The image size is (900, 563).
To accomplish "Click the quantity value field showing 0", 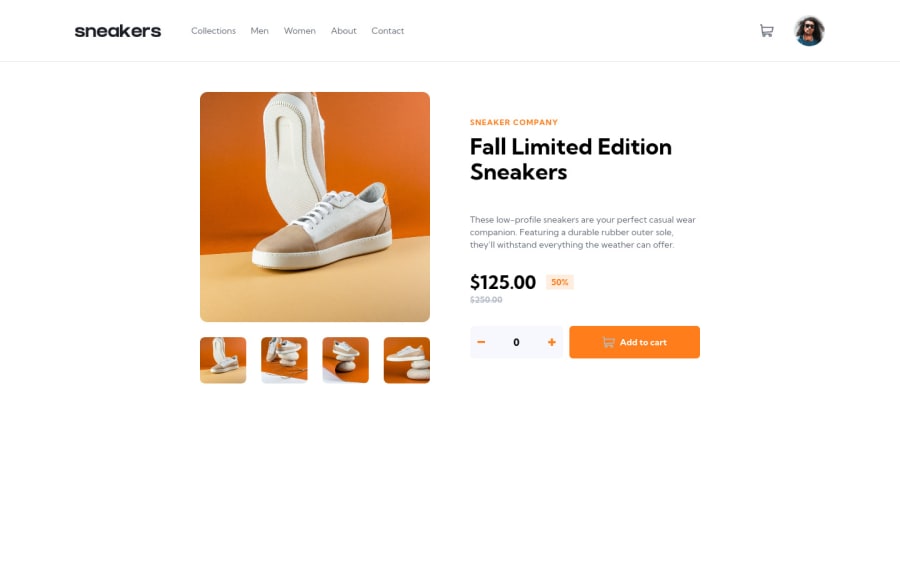I will pos(516,342).
